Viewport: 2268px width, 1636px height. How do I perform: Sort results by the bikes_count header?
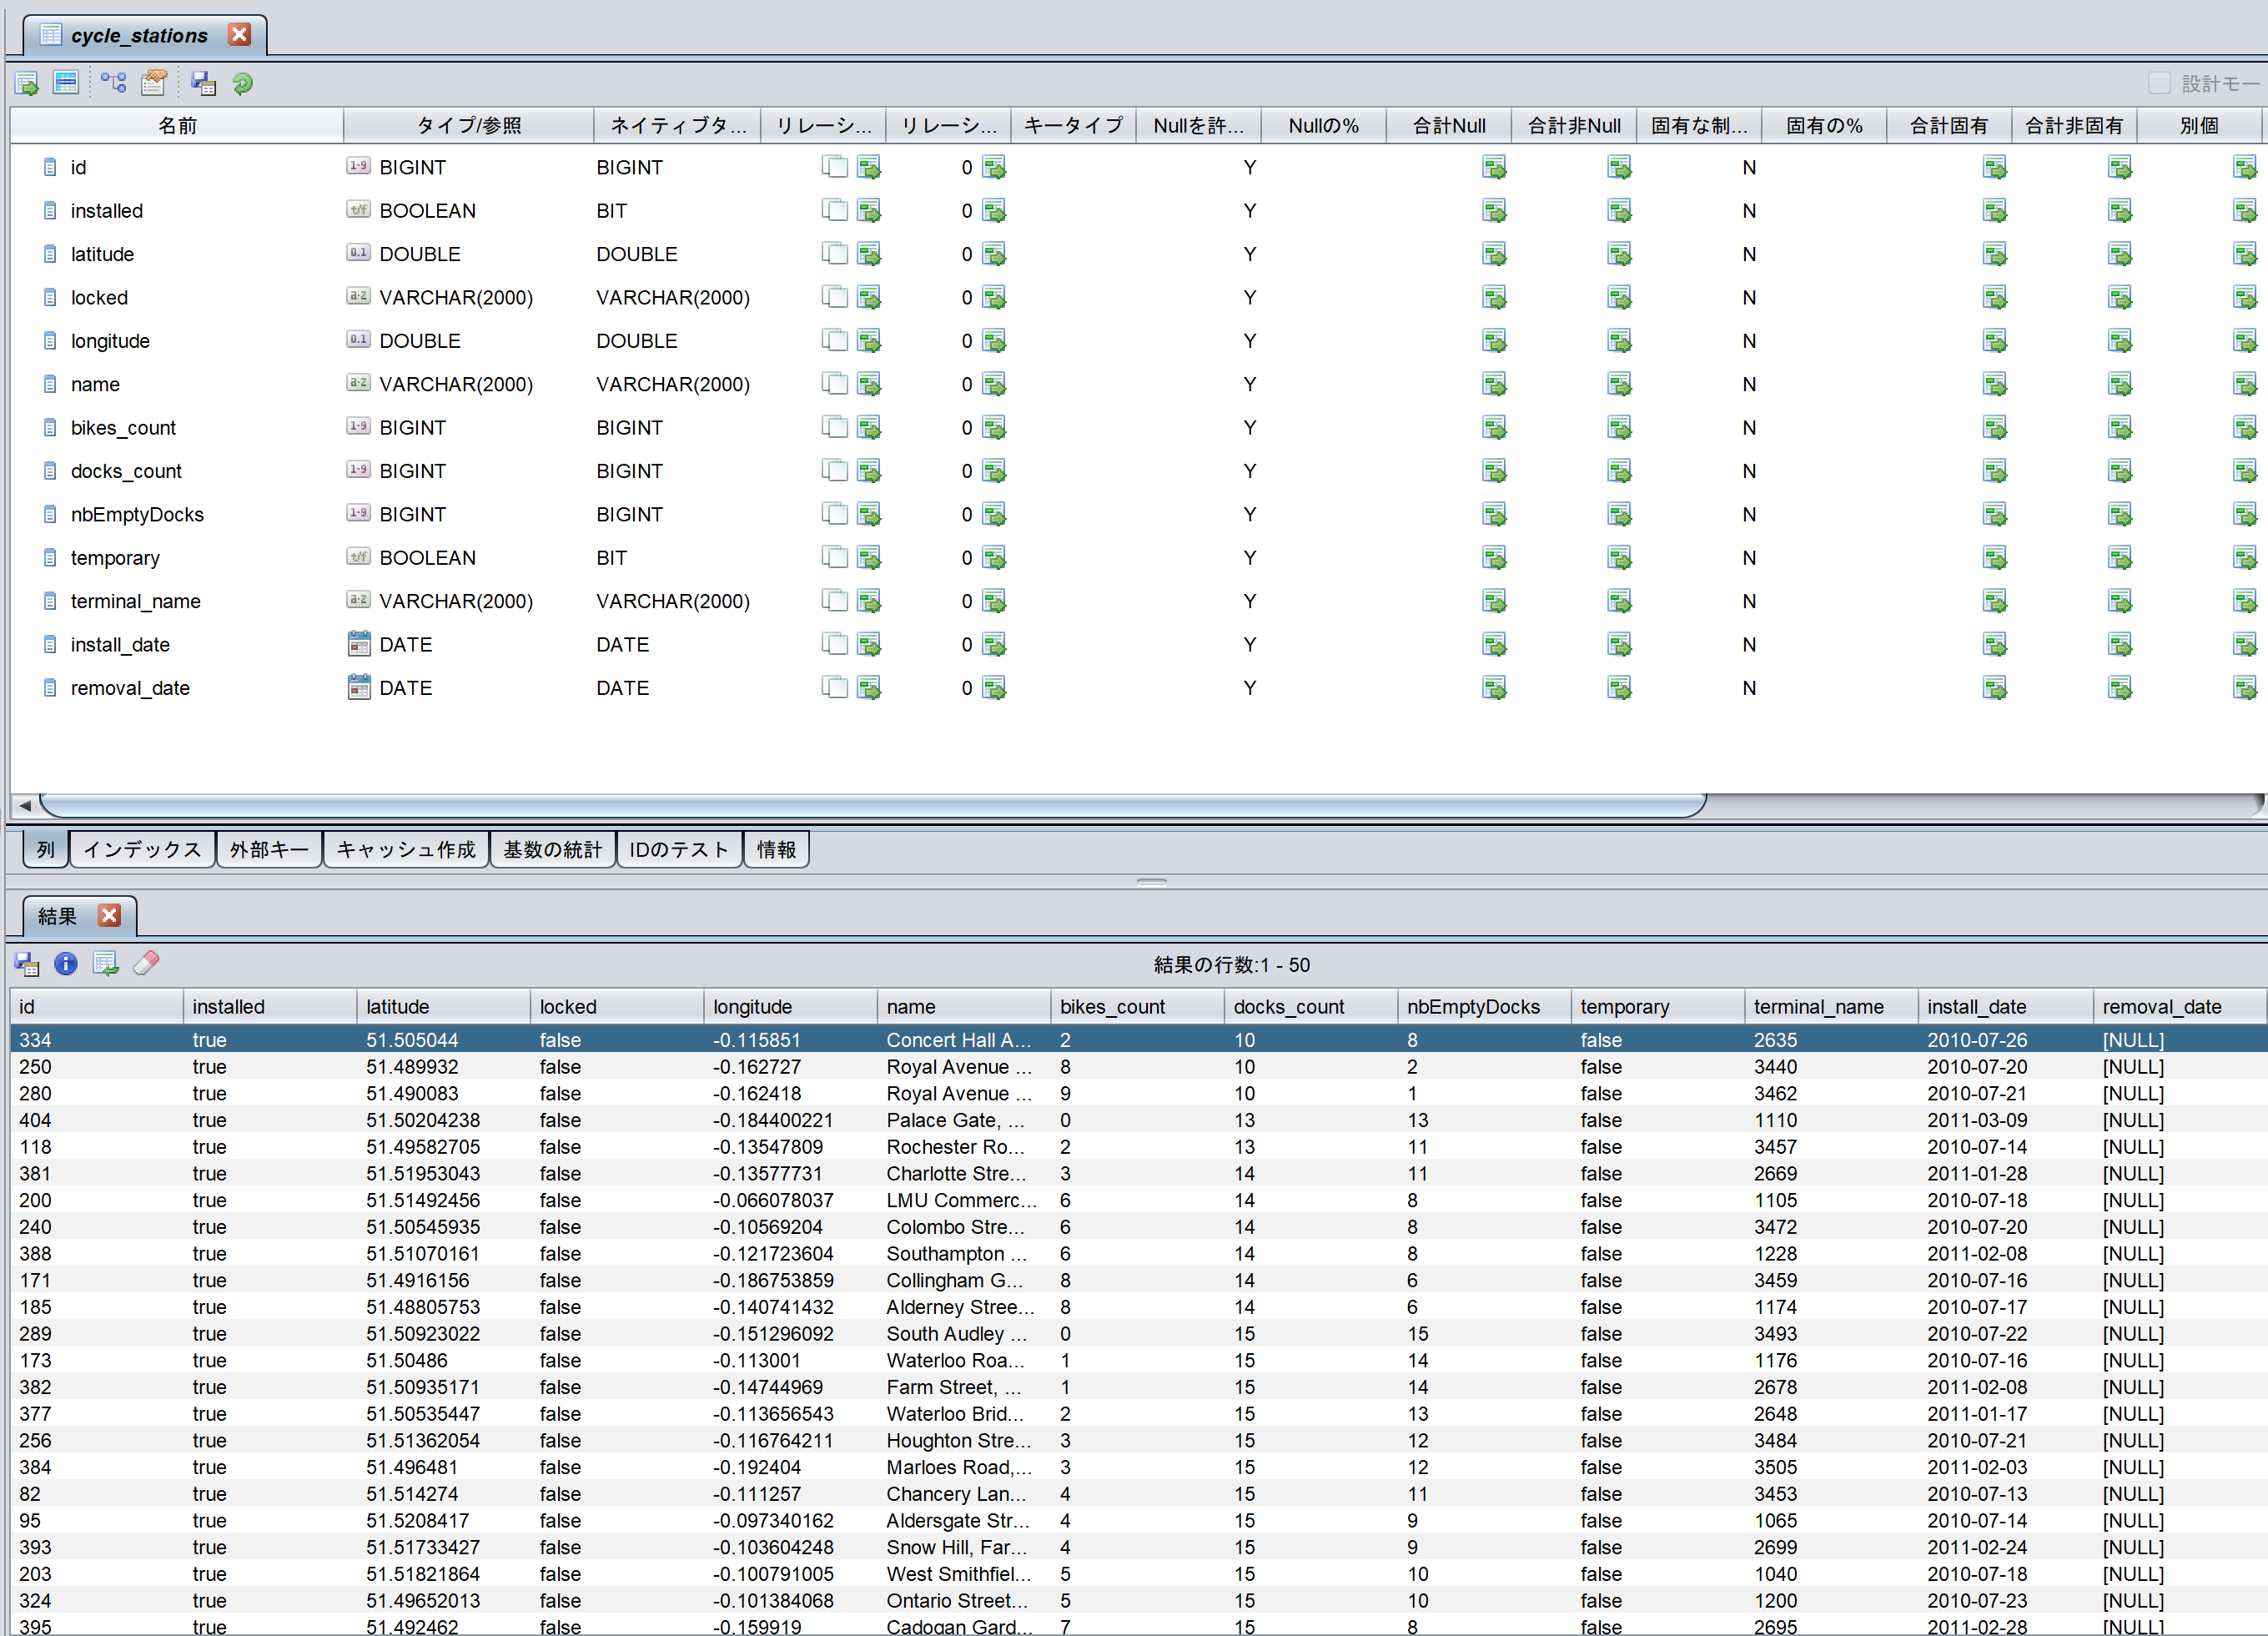(x=1137, y=1007)
